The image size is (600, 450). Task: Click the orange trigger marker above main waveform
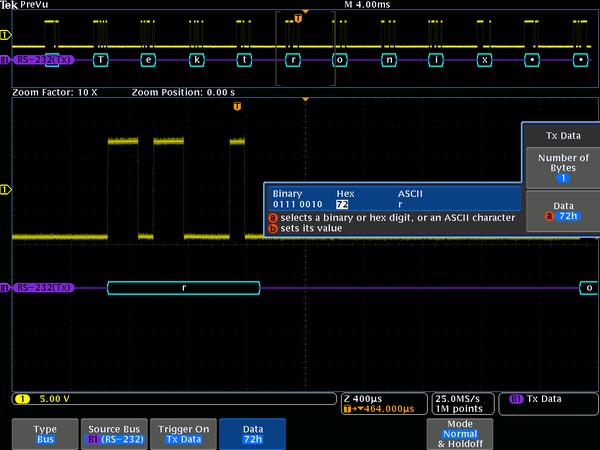coord(237,105)
